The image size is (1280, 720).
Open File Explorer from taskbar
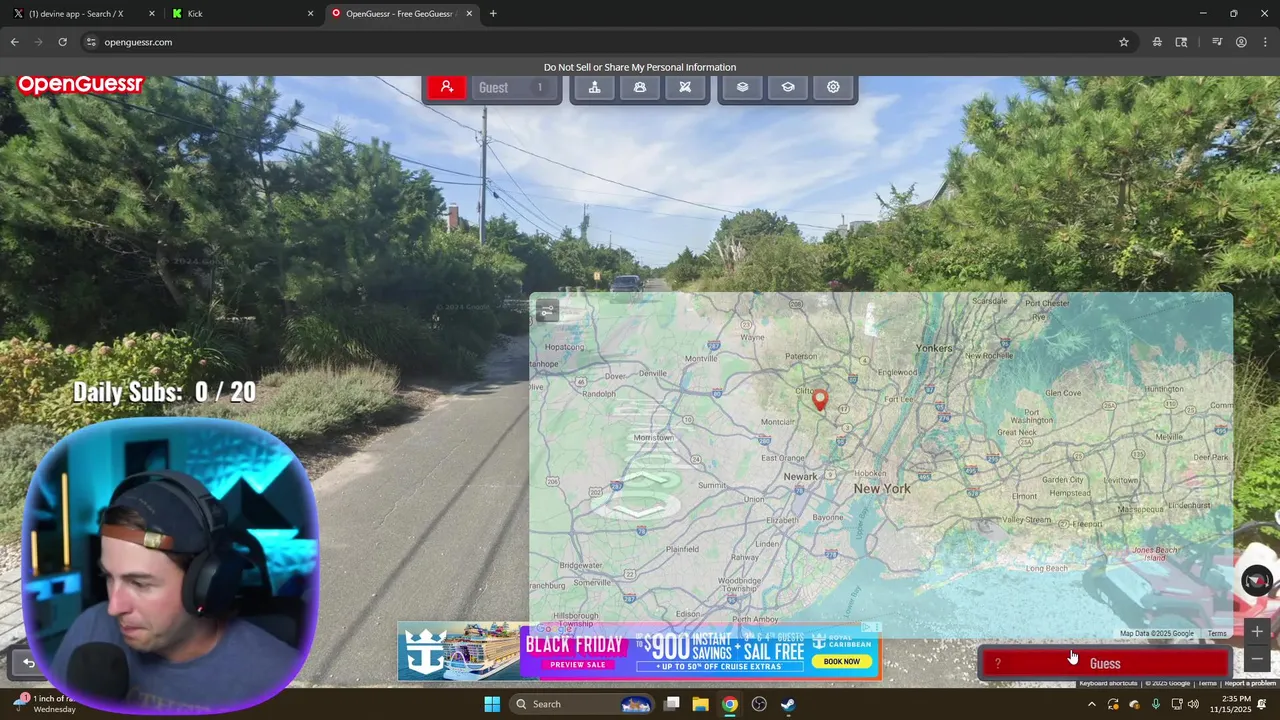tap(700, 704)
